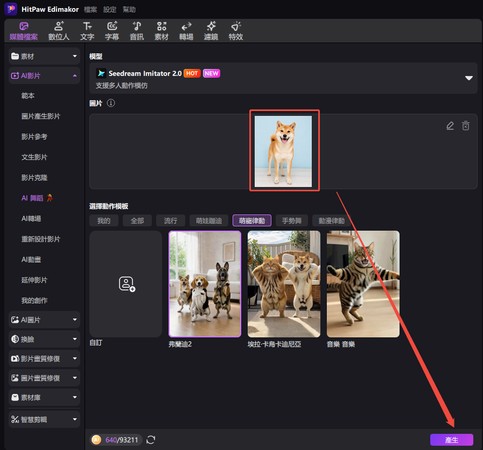Select the 數位人 digital human tool
This screenshot has width=483, height=450.
[59, 31]
